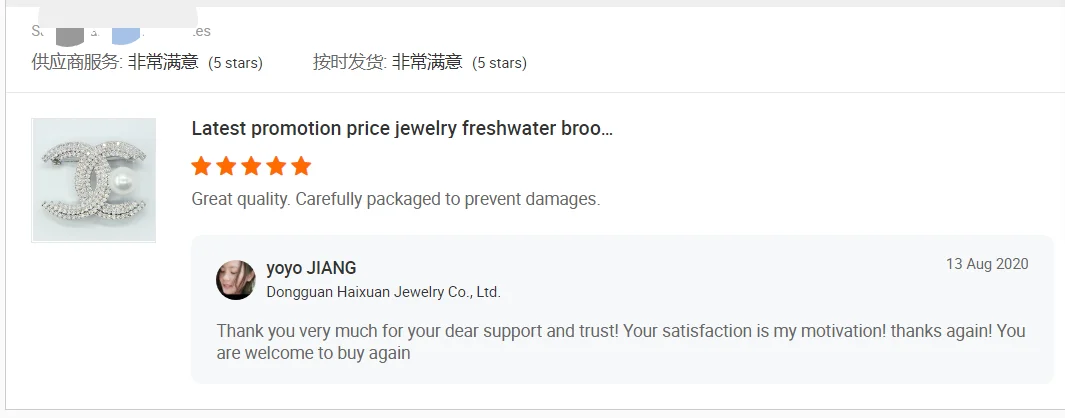Click the 'Great quality' review comment text

395,199
